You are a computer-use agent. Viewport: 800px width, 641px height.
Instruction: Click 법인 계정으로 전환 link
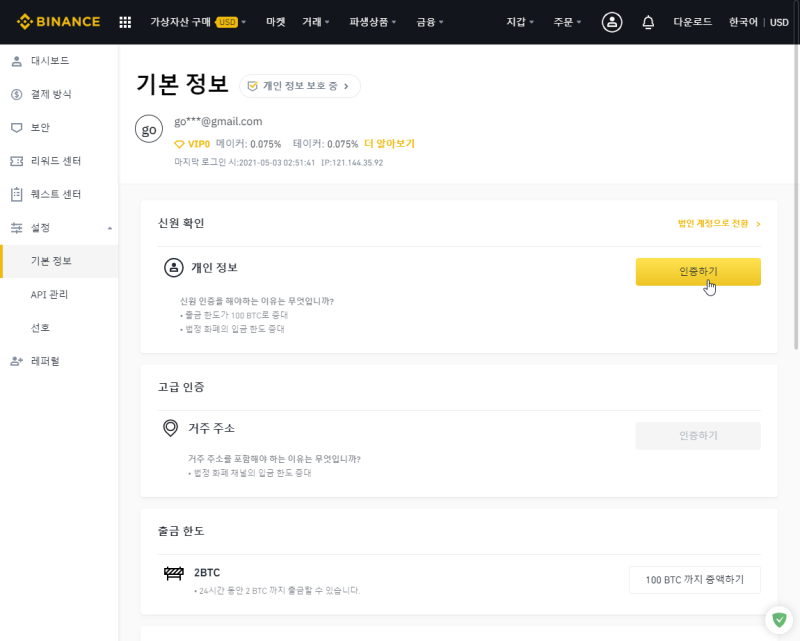coord(719,224)
